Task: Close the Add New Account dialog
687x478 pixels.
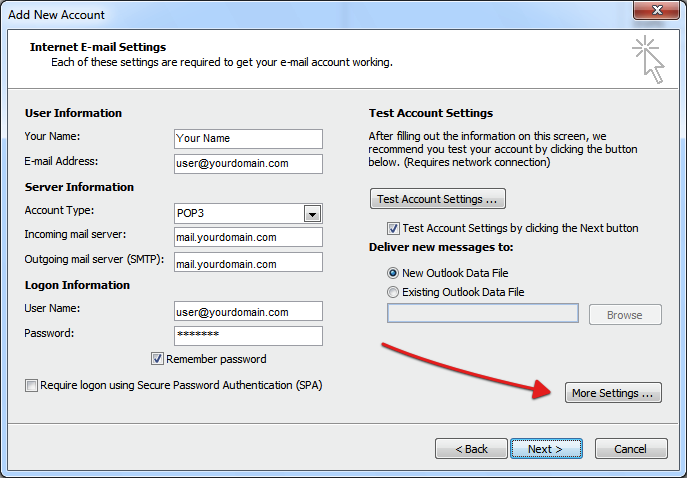Action: [x=656, y=10]
